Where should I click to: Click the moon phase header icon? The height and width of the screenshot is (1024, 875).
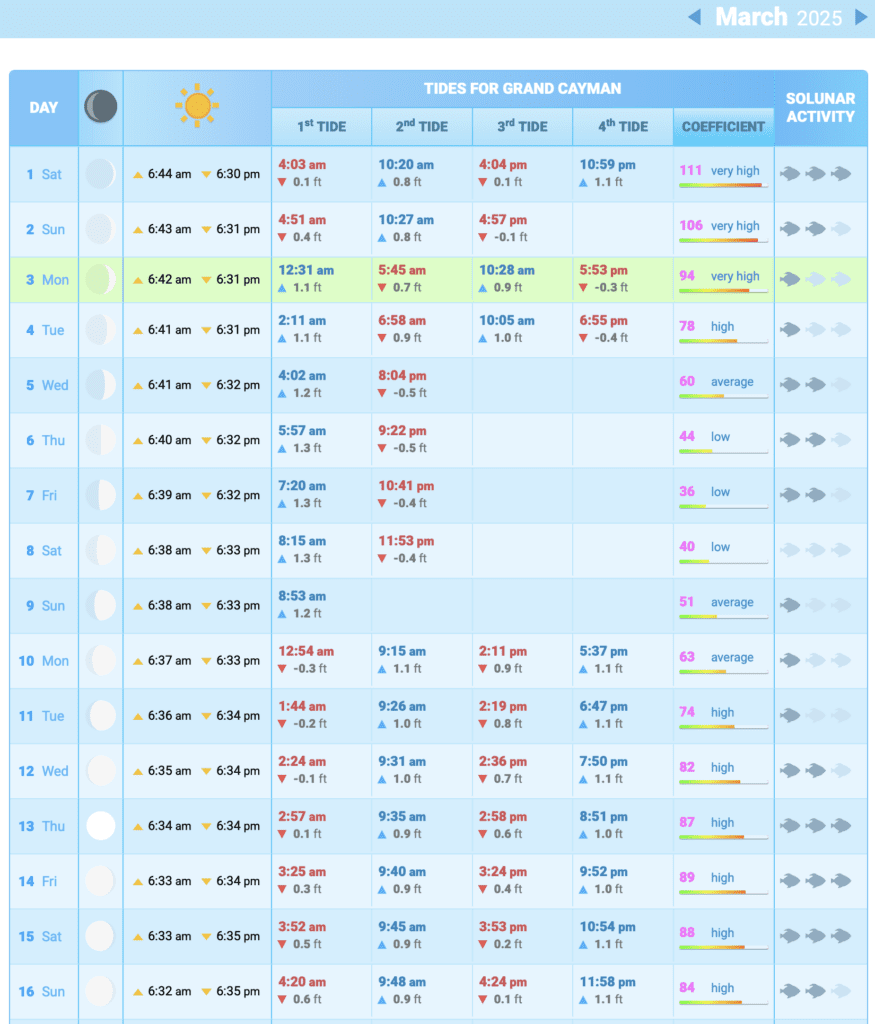[x=100, y=106]
